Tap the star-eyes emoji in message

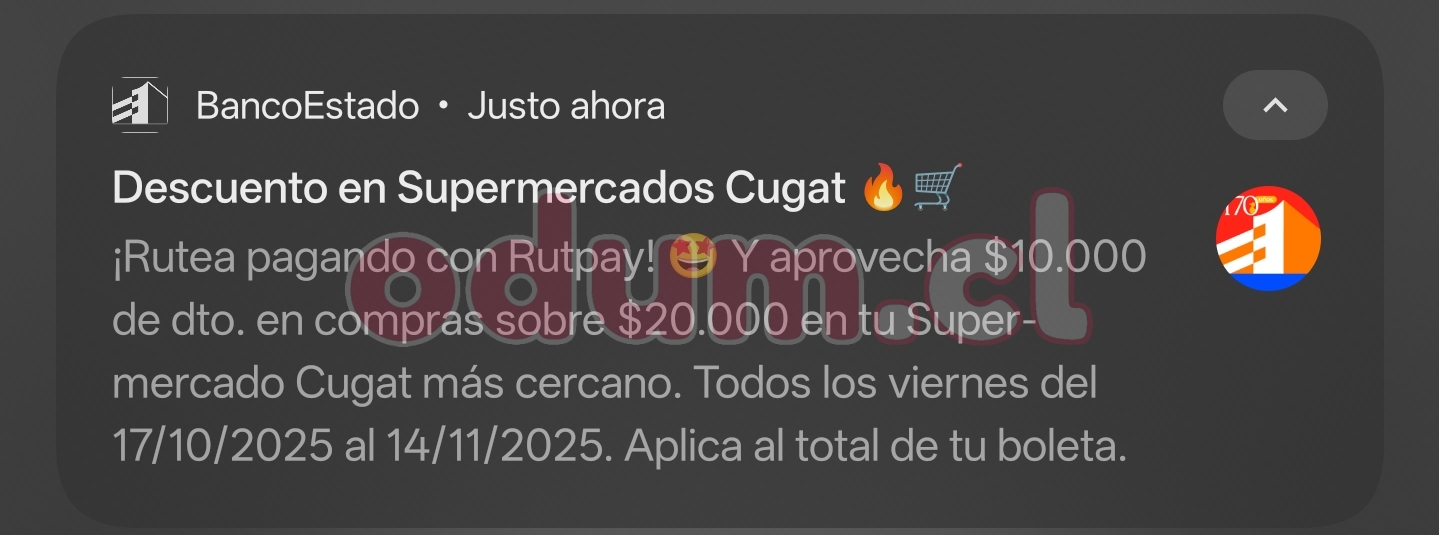coord(693,258)
